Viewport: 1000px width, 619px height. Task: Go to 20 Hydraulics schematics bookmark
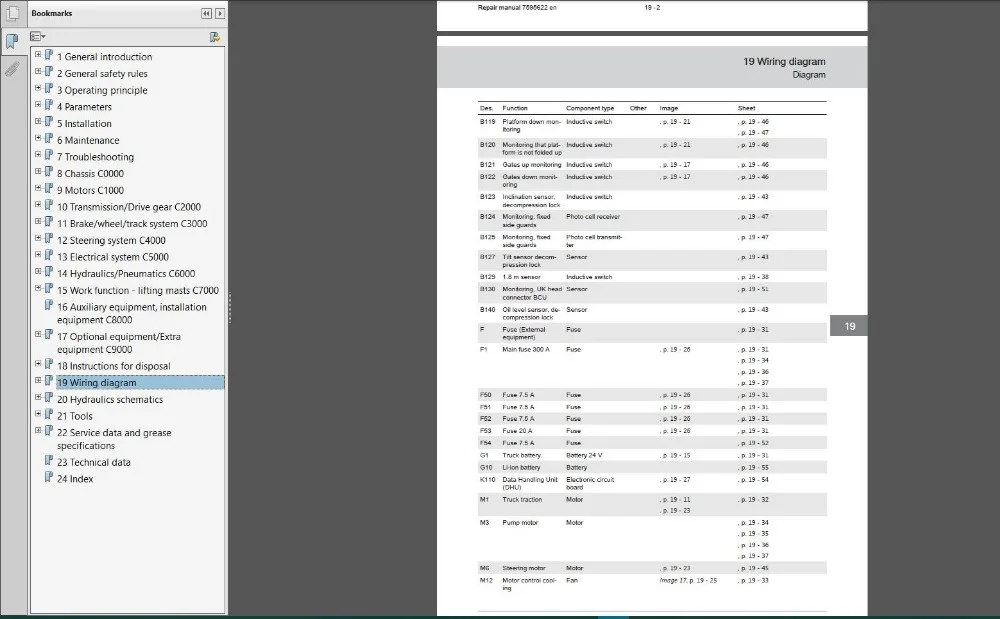click(110, 400)
